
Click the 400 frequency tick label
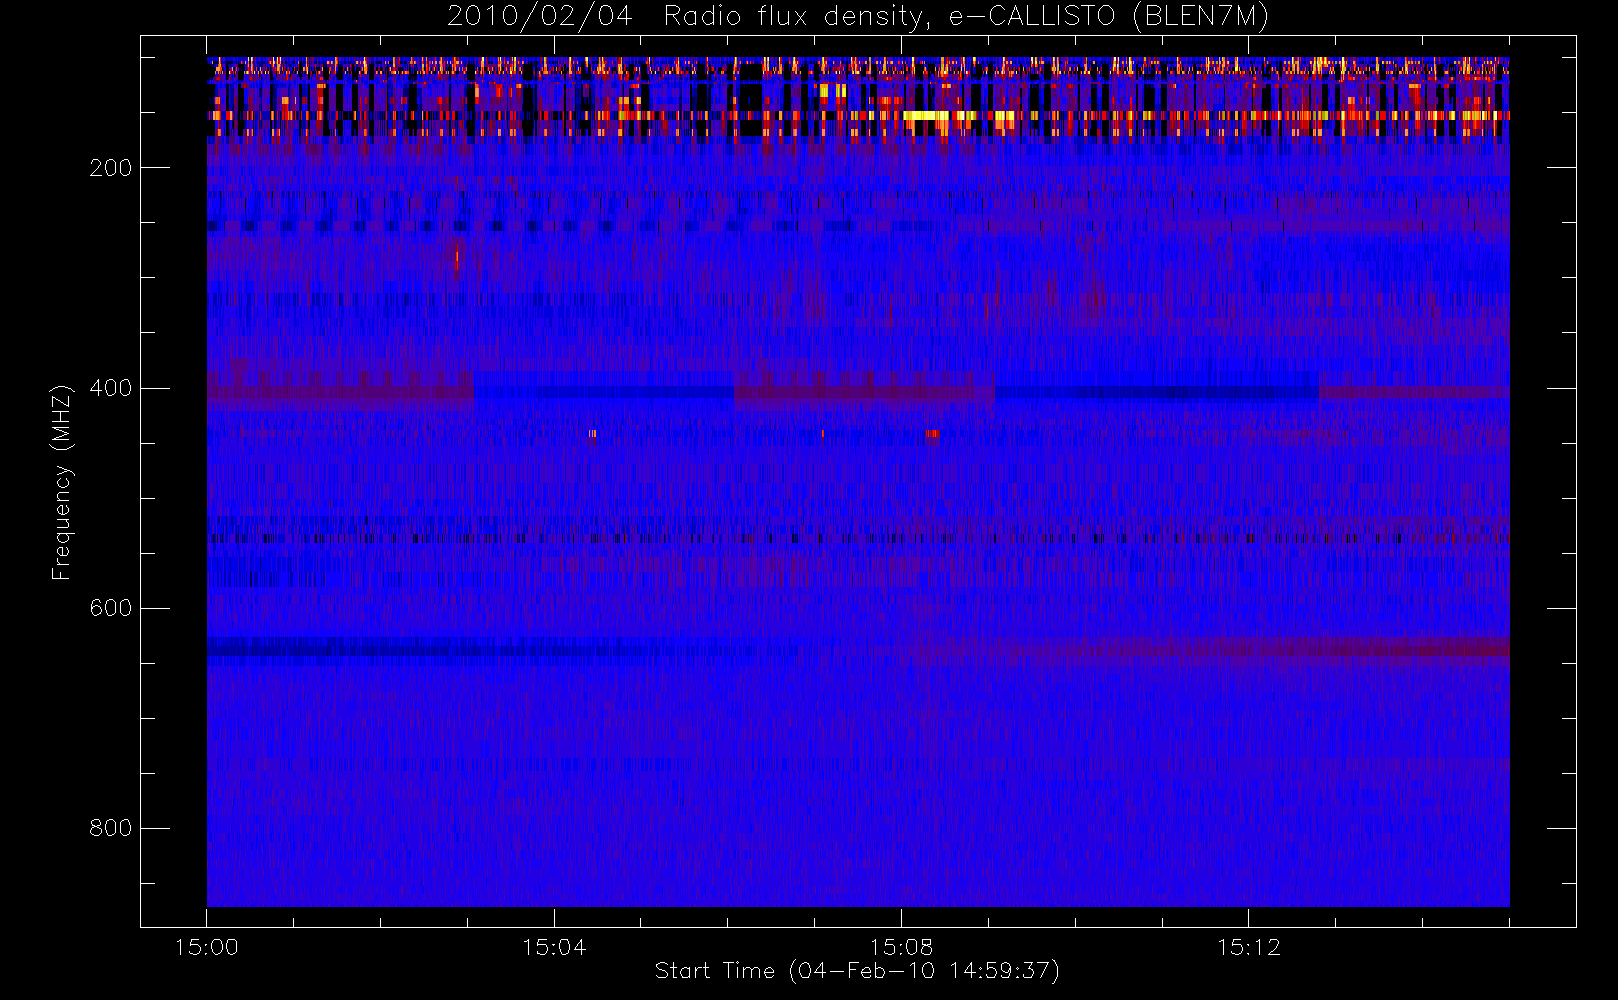[x=110, y=388]
